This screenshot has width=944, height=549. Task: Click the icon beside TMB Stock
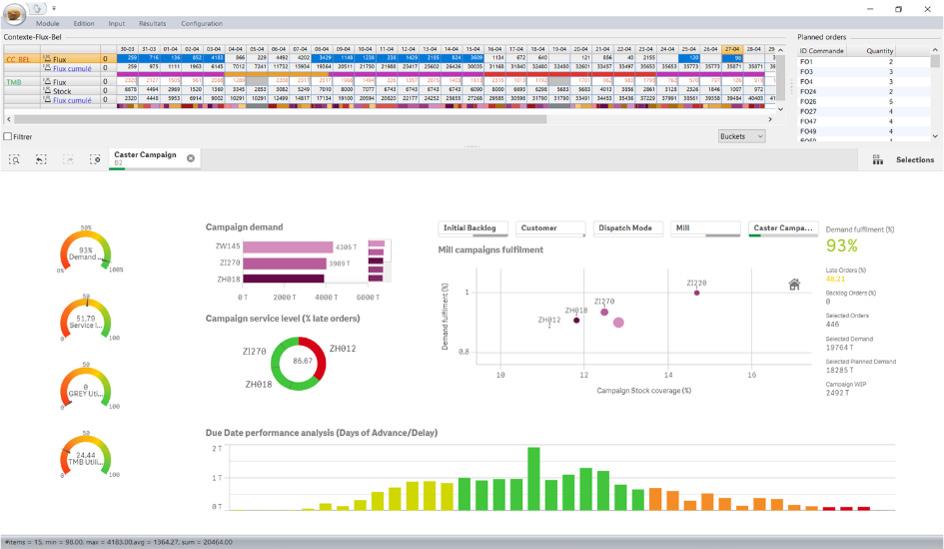pos(48,91)
